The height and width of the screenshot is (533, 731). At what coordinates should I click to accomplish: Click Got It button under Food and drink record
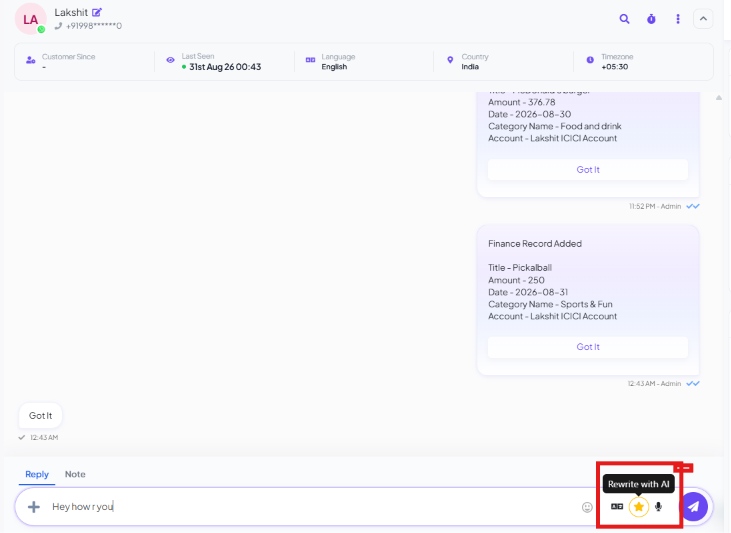pyautogui.click(x=588, y=170)
